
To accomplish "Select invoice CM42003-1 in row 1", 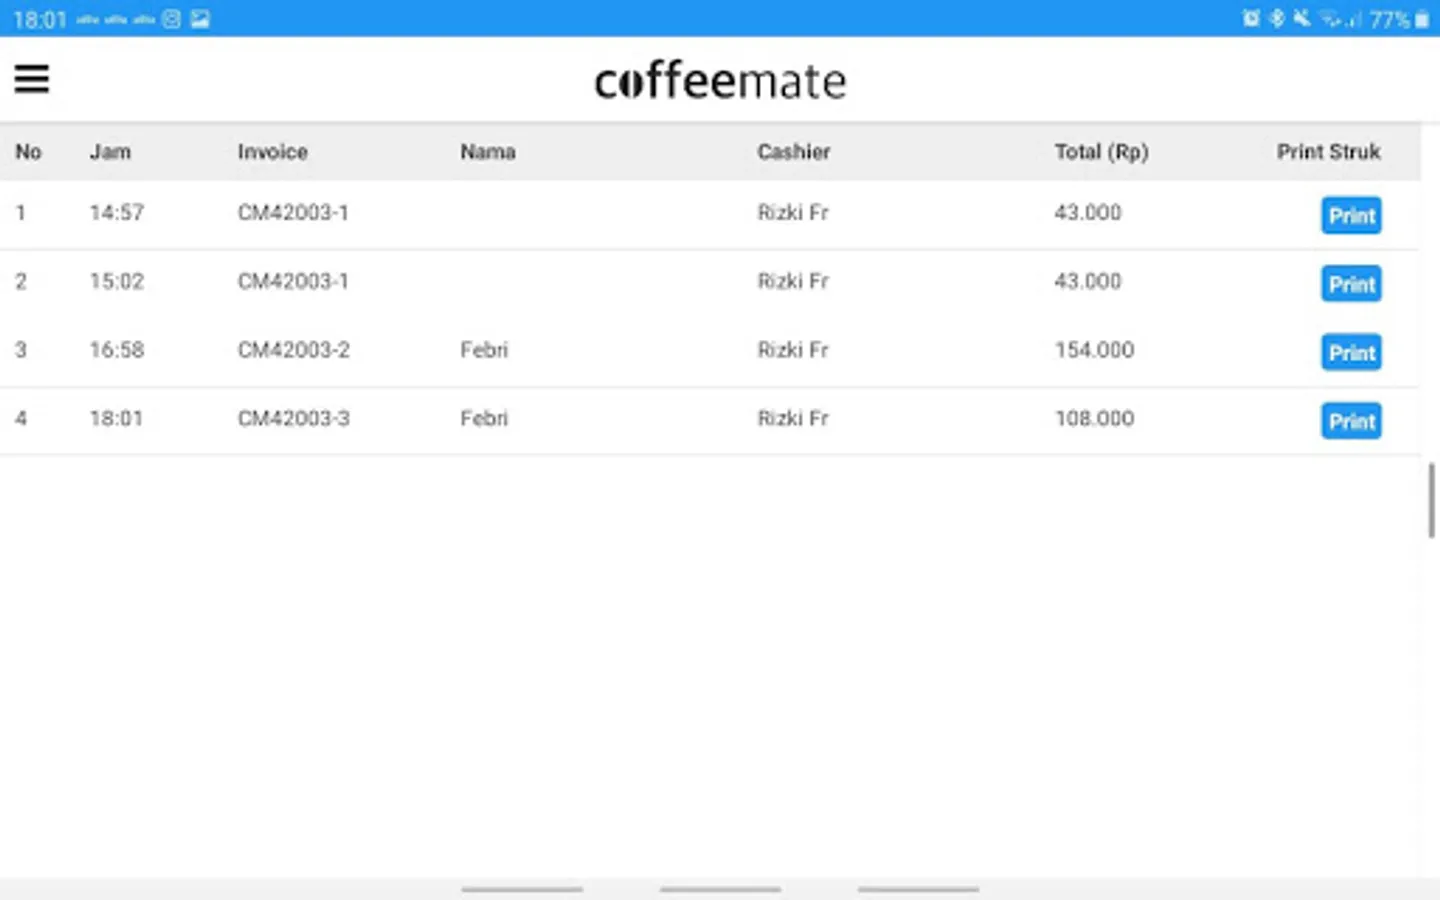I will [293, 212].
